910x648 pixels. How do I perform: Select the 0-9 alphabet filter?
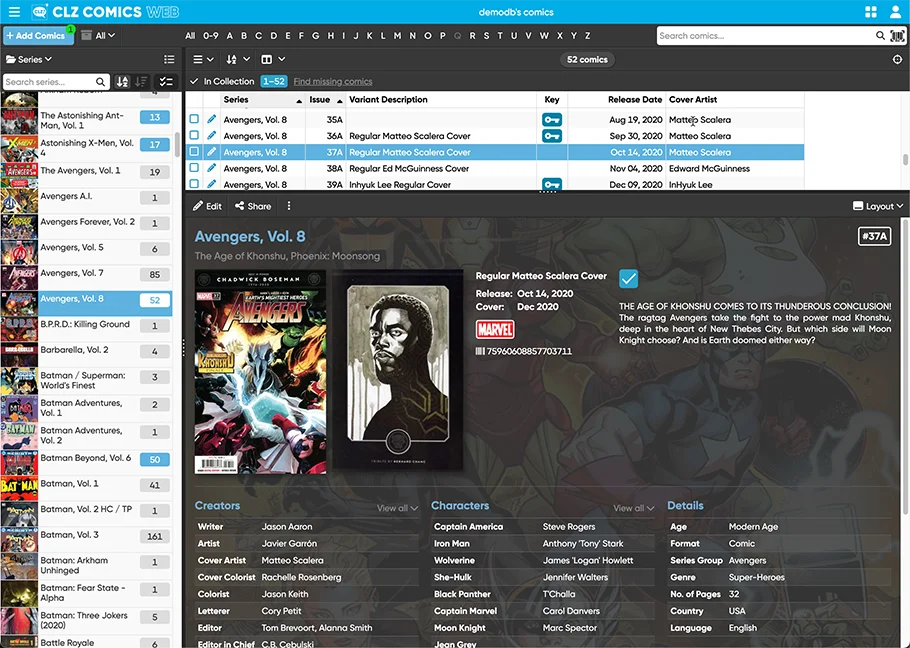(x=211, y=35)
